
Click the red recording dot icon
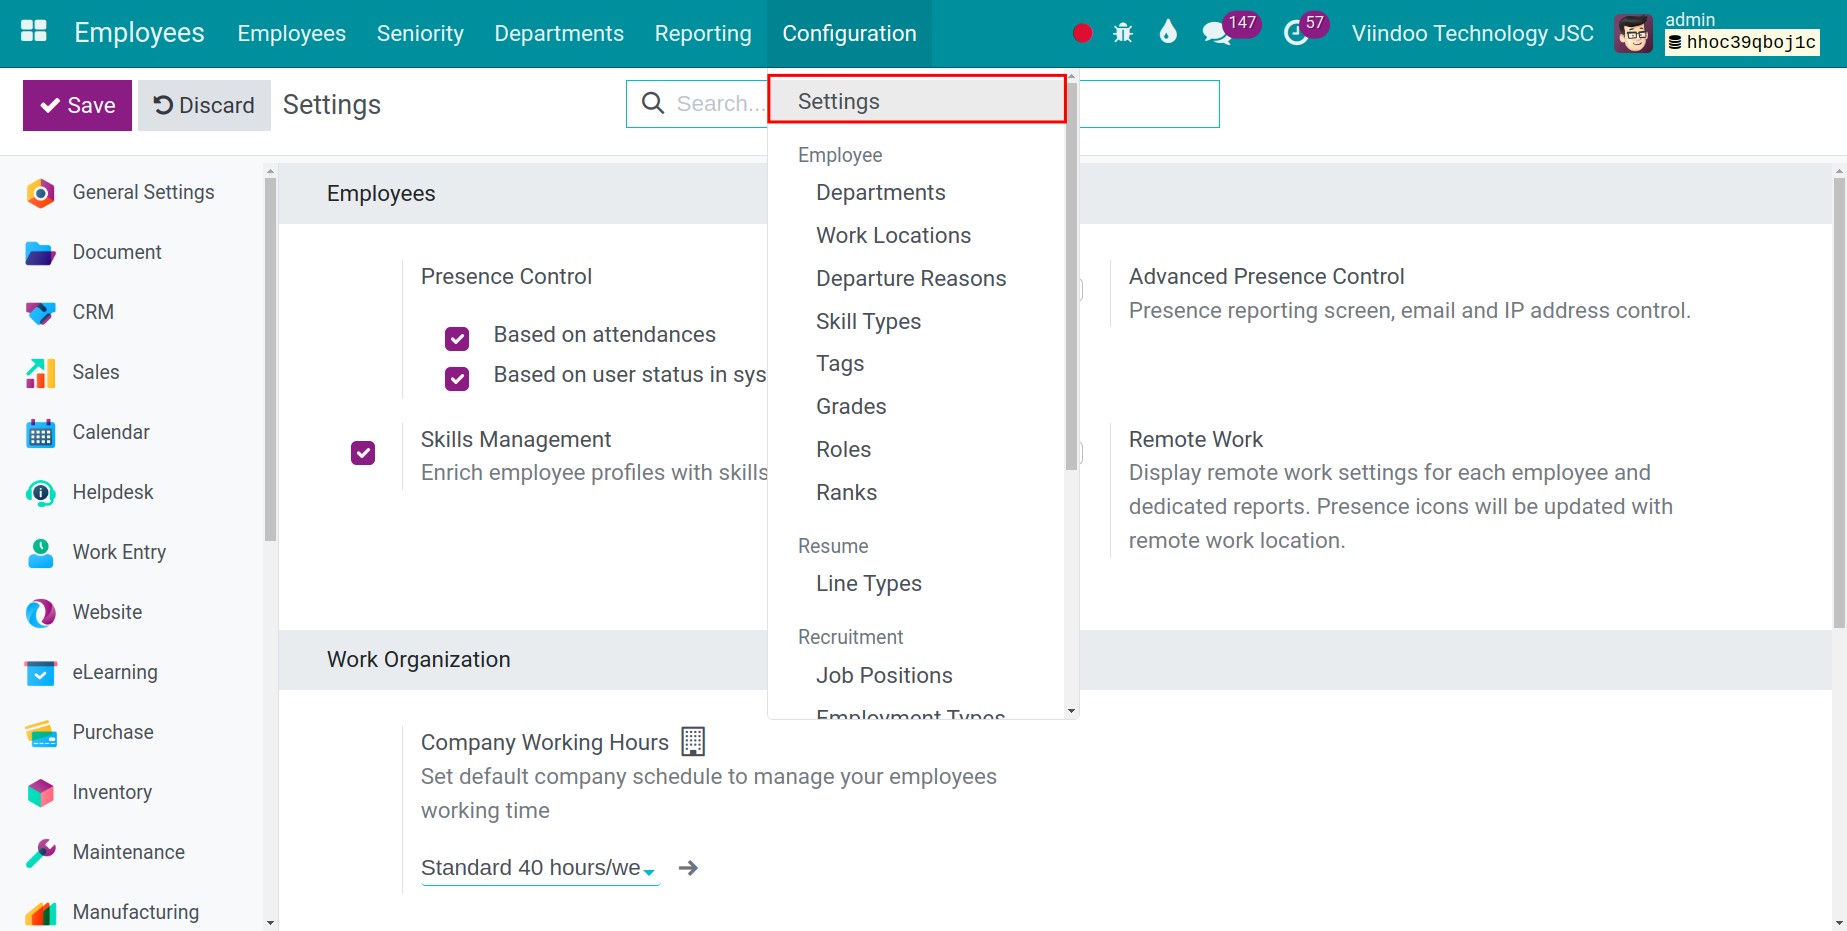pyautogui.click(x=1082, y=33)
